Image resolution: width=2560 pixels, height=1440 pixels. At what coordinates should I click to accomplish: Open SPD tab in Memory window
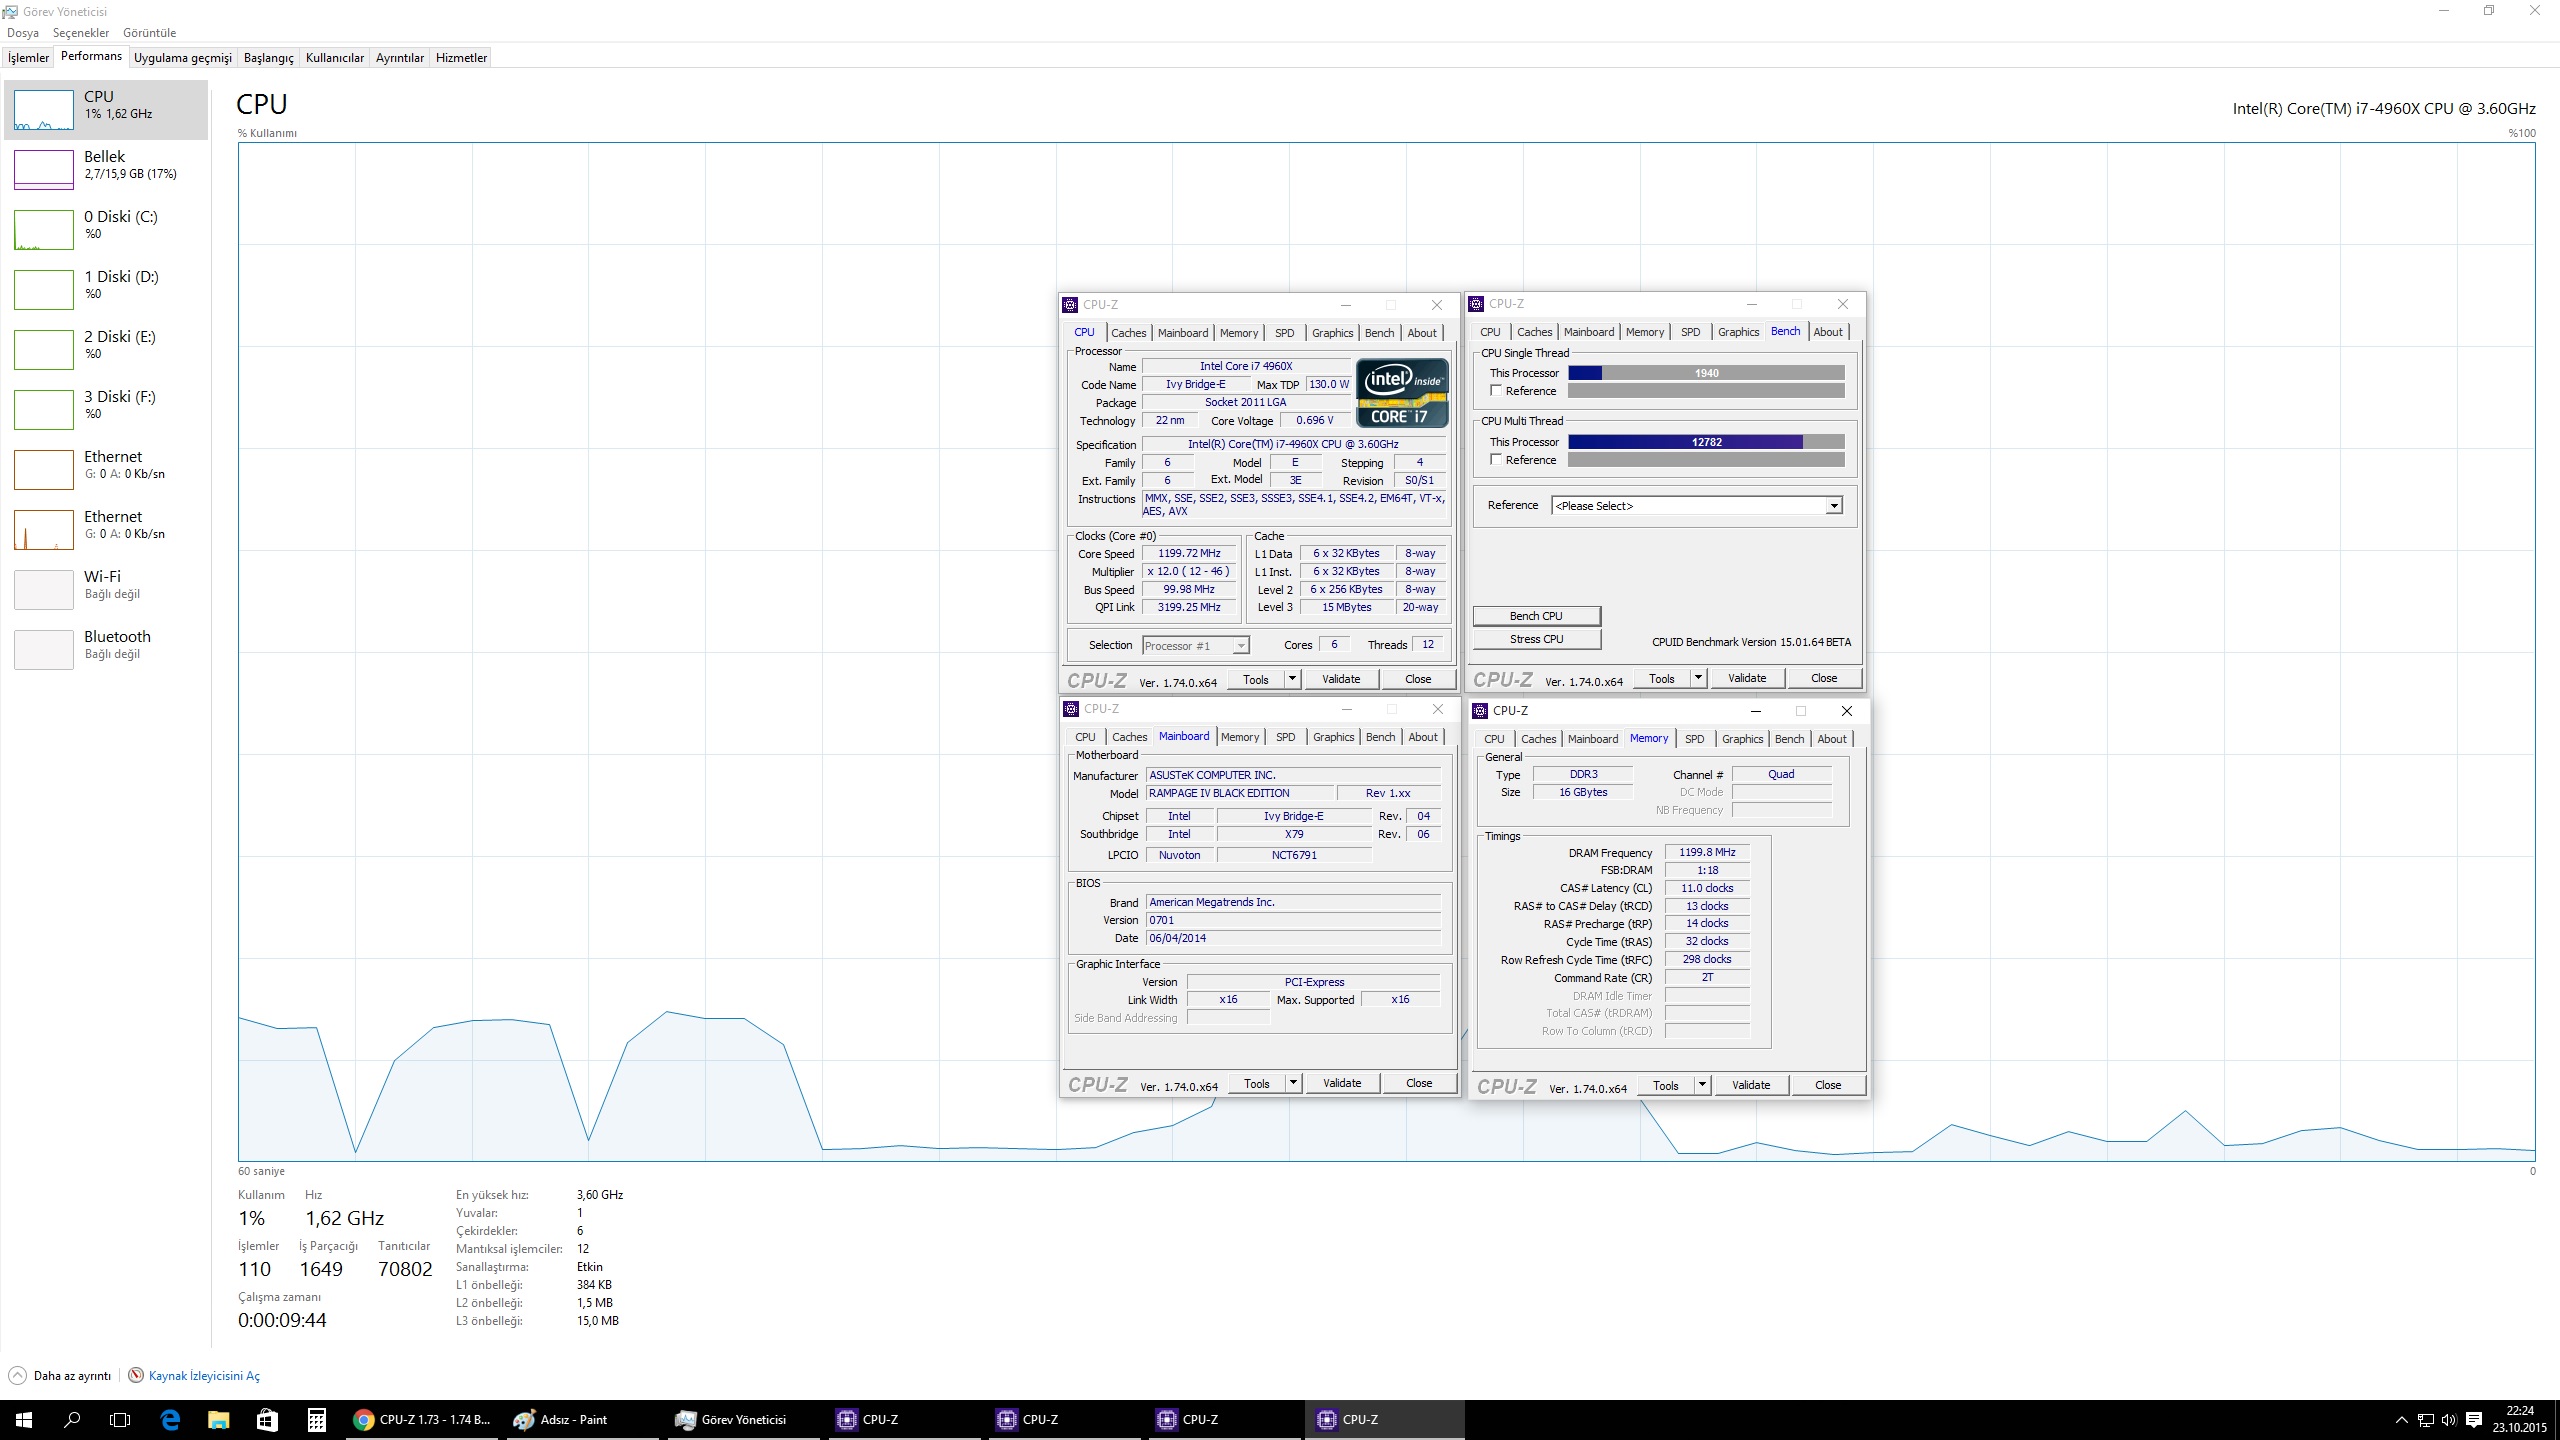click(1694, 739)
